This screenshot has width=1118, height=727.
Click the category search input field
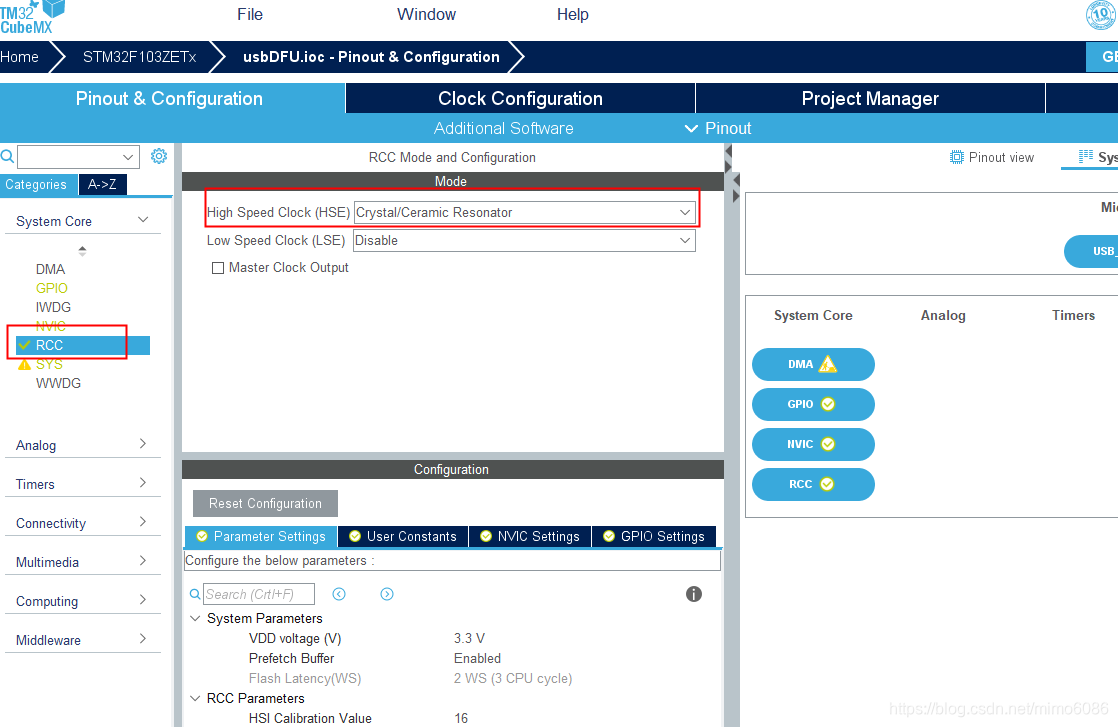(x=70, y=157)
